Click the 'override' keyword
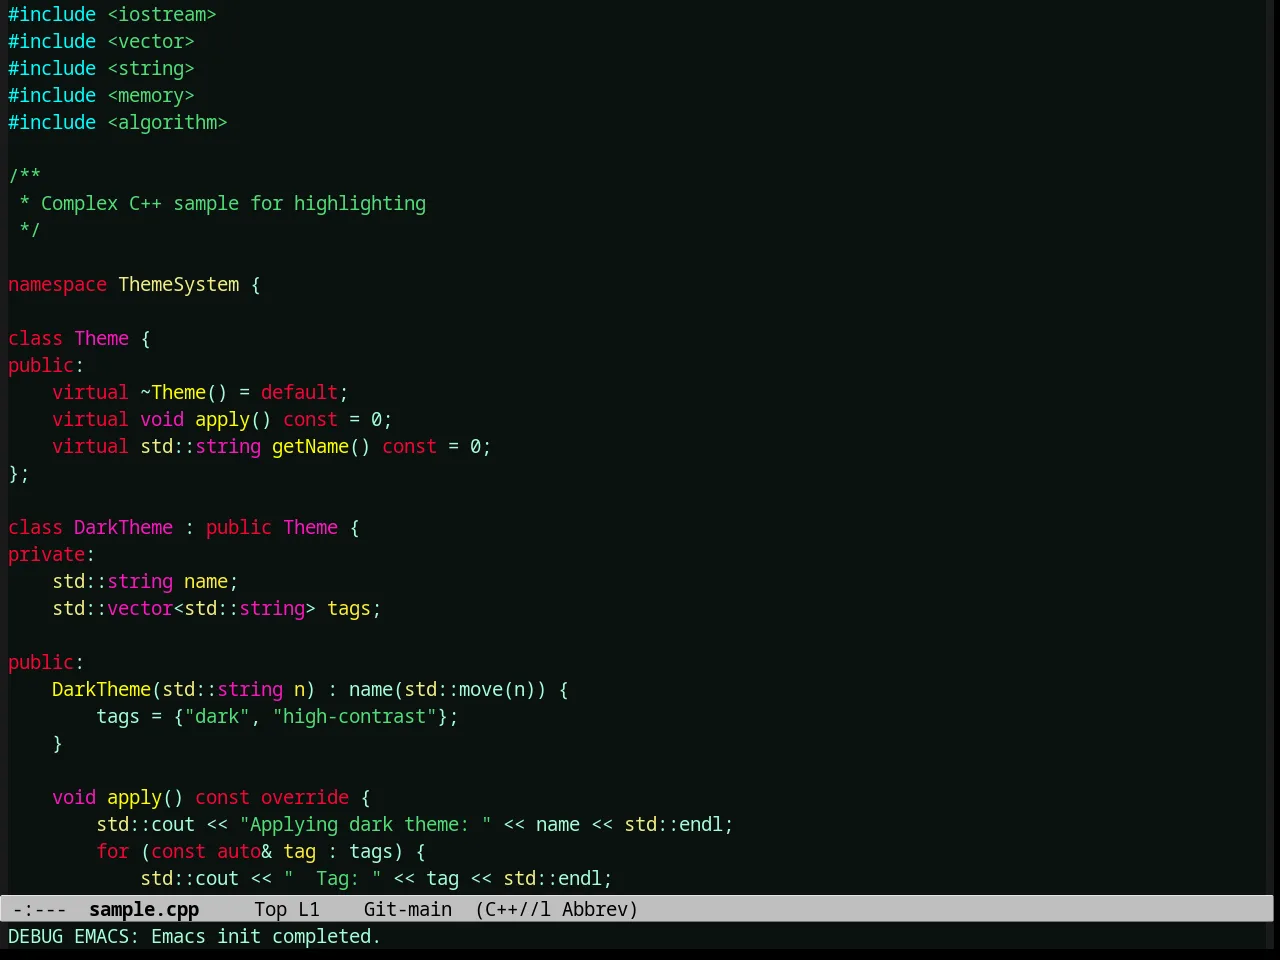Viewport: 1280px width, 960px height. [305, 797]
